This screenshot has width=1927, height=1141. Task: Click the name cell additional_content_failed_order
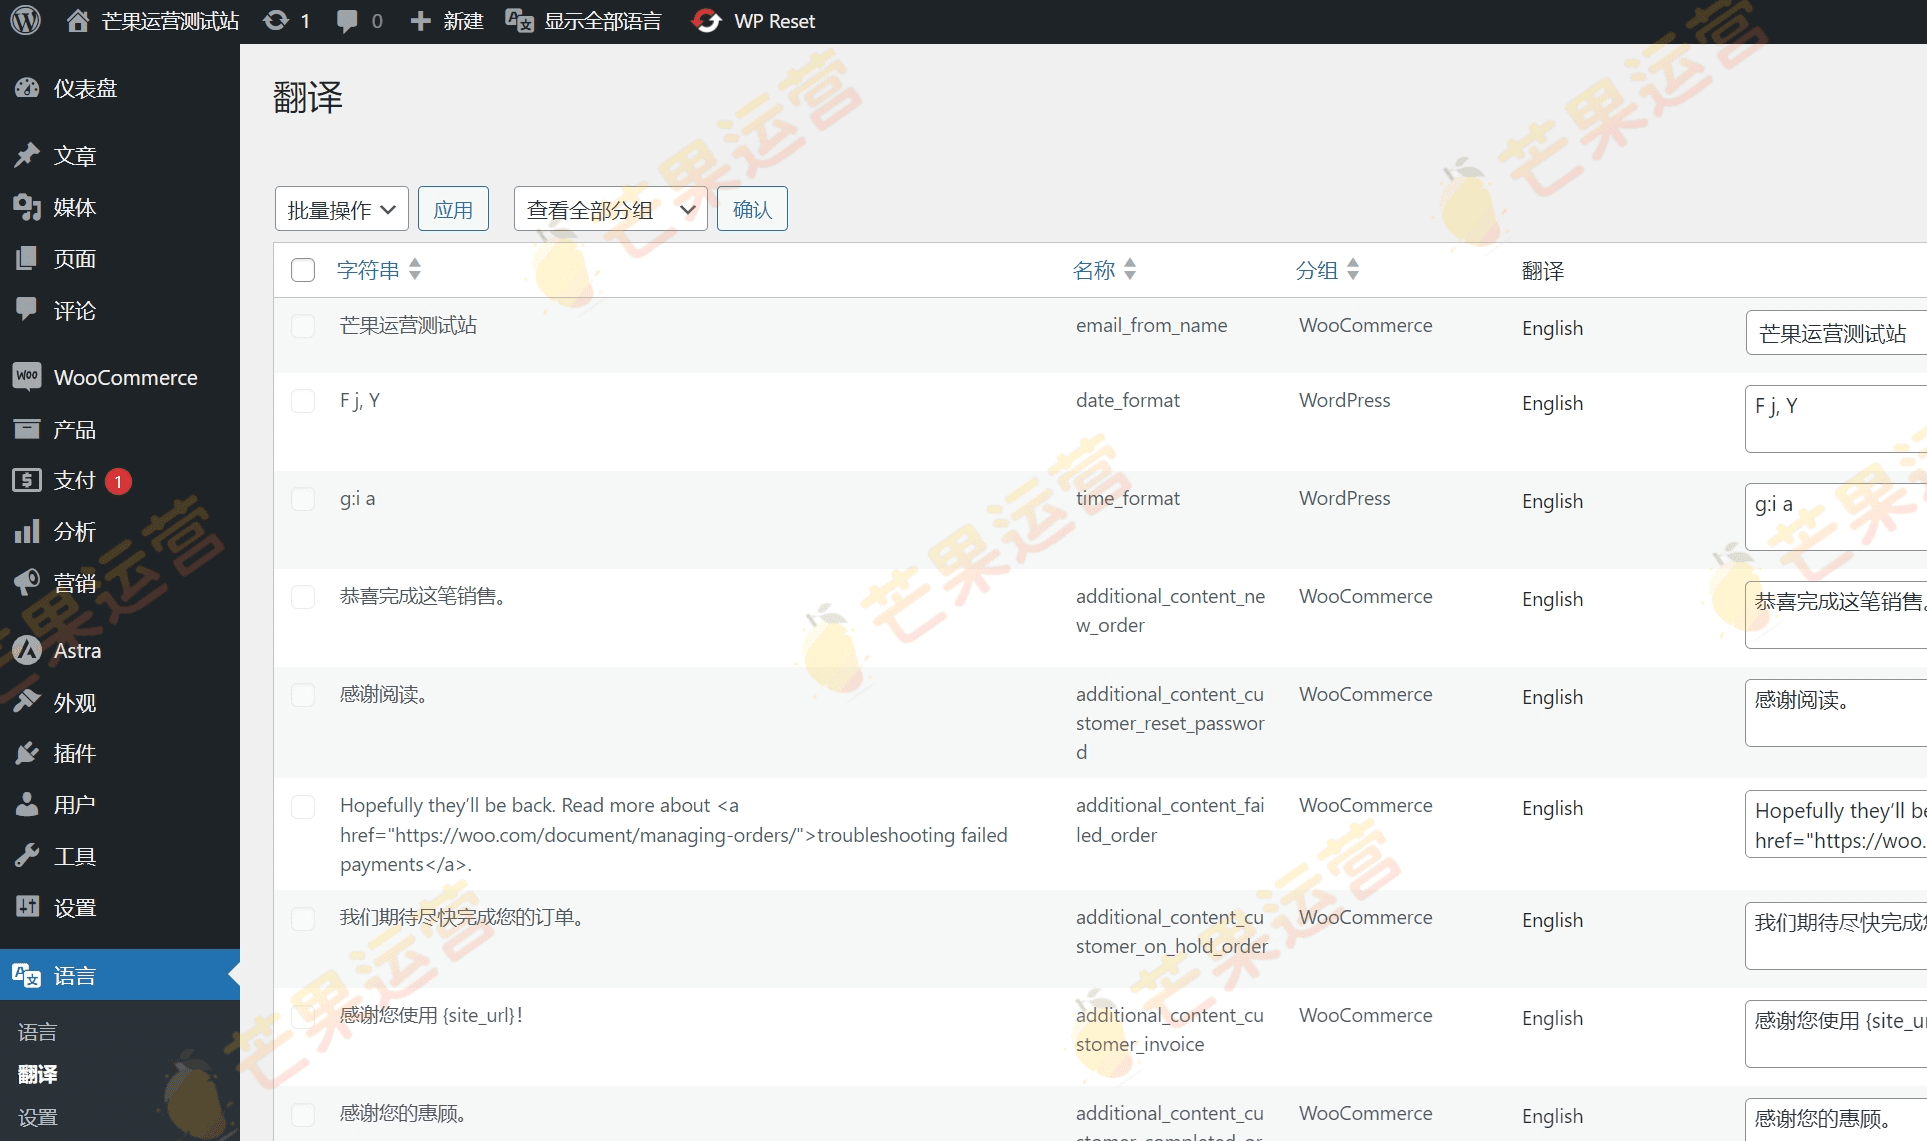[x=1170, y=820]
